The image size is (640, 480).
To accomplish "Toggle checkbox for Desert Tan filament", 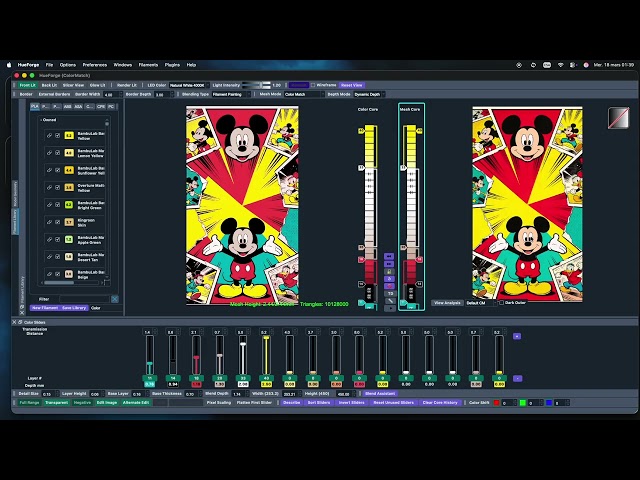I will [x=58, y=256].
